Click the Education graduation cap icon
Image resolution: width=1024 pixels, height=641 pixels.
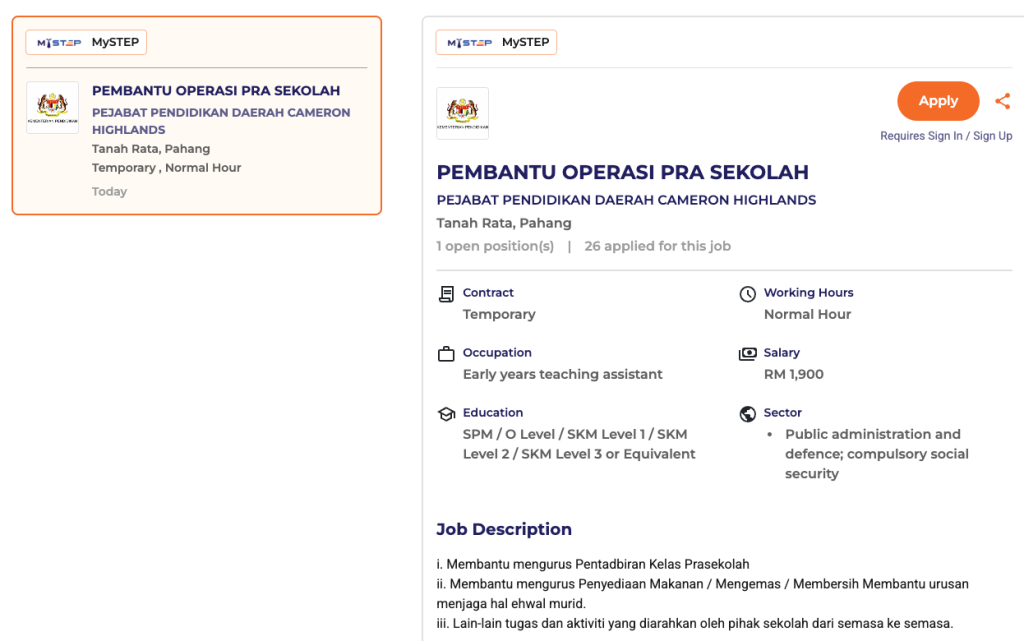(446, 414)
